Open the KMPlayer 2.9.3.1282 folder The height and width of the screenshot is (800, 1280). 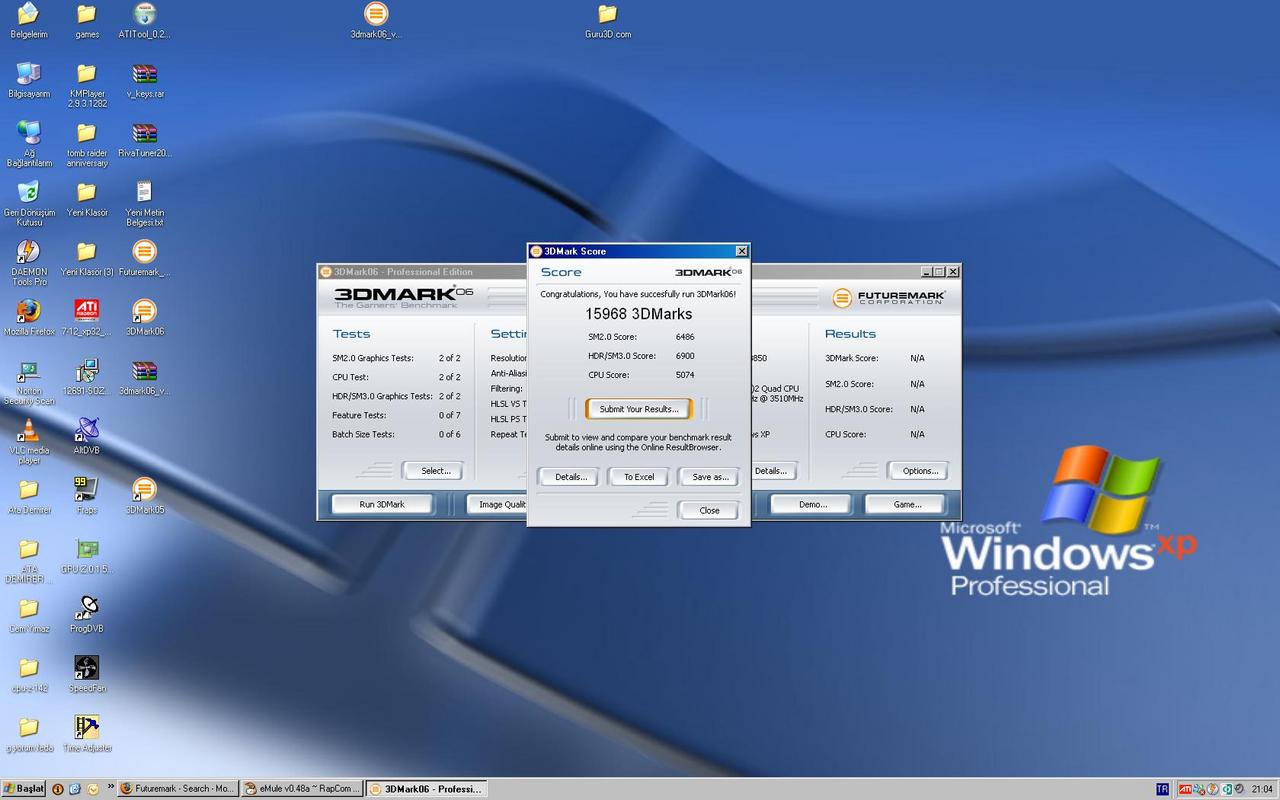[x=87, y=84]
